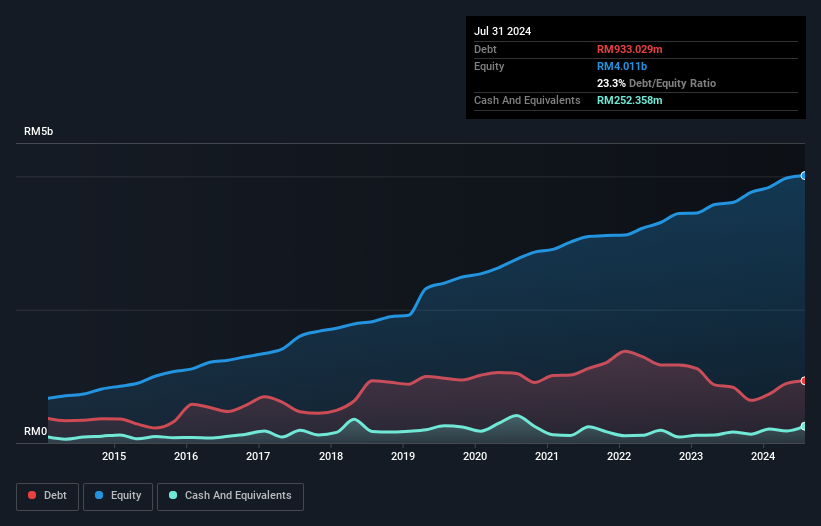Image resolution: width=821 pixels, height=526 pixels.
Task: Click the 2019 x-axis label
Action: 403,456
